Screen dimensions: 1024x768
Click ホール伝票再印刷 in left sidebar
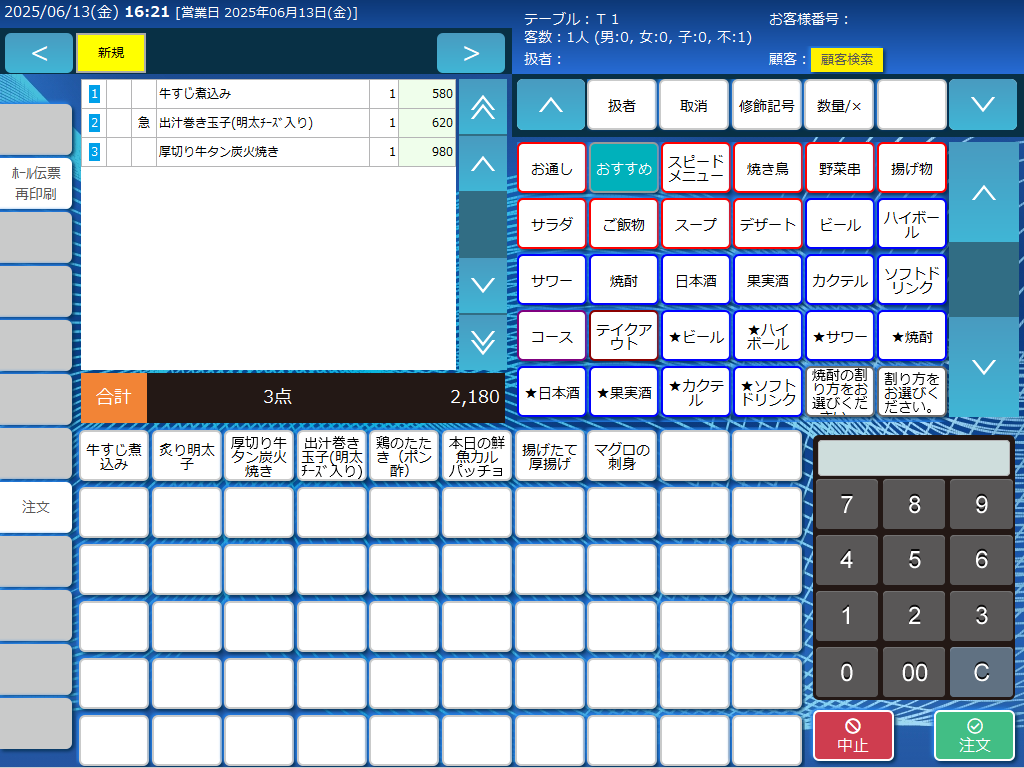click(36, 184)
